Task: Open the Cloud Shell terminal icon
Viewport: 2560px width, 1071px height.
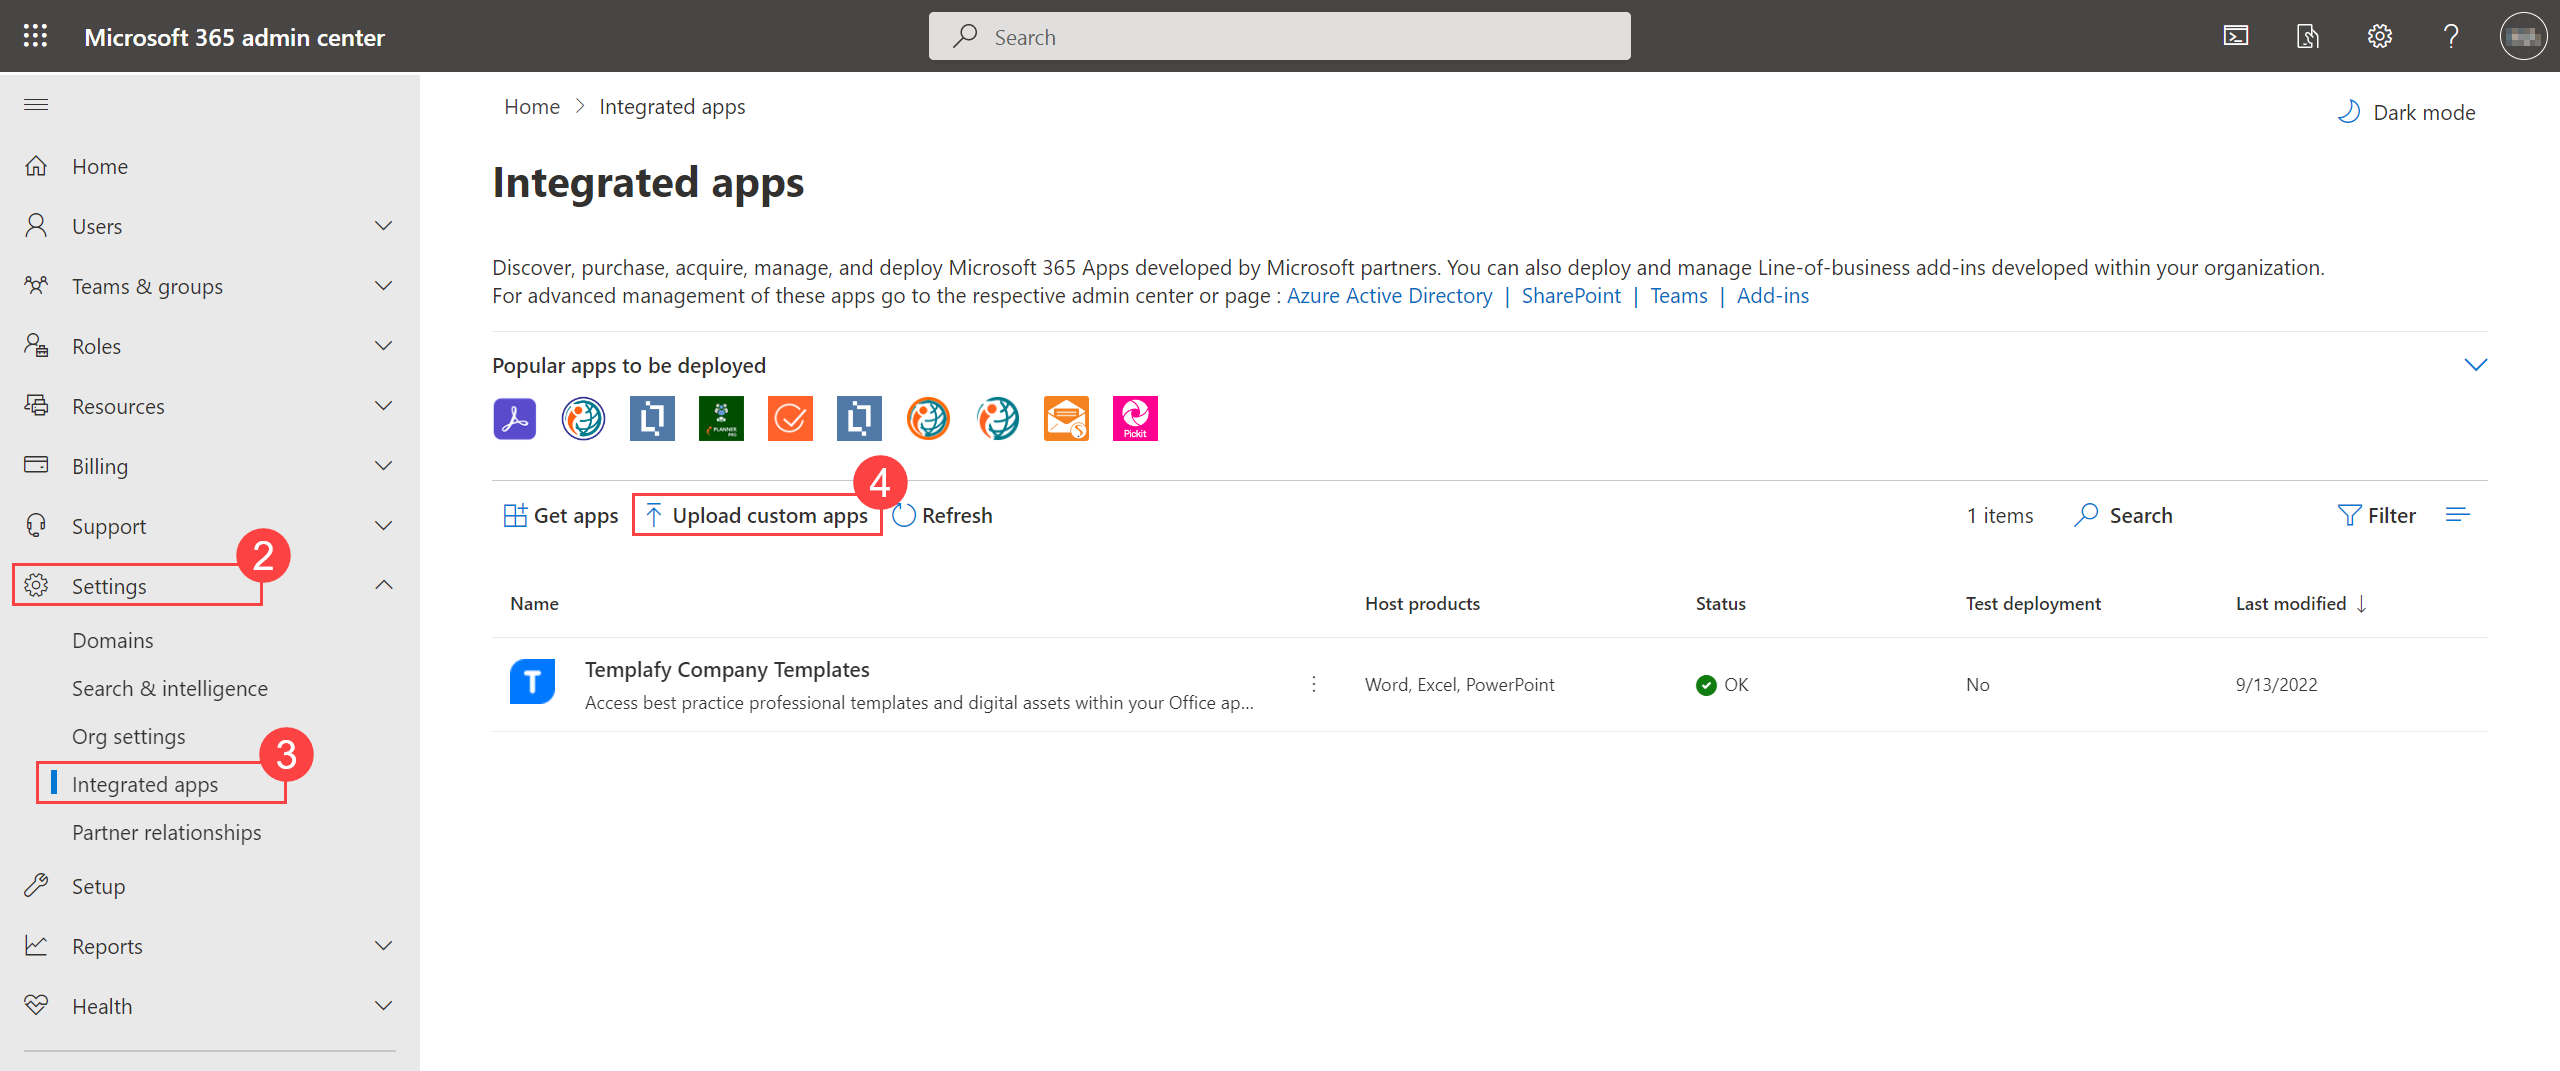Action: click(2237, 36)
